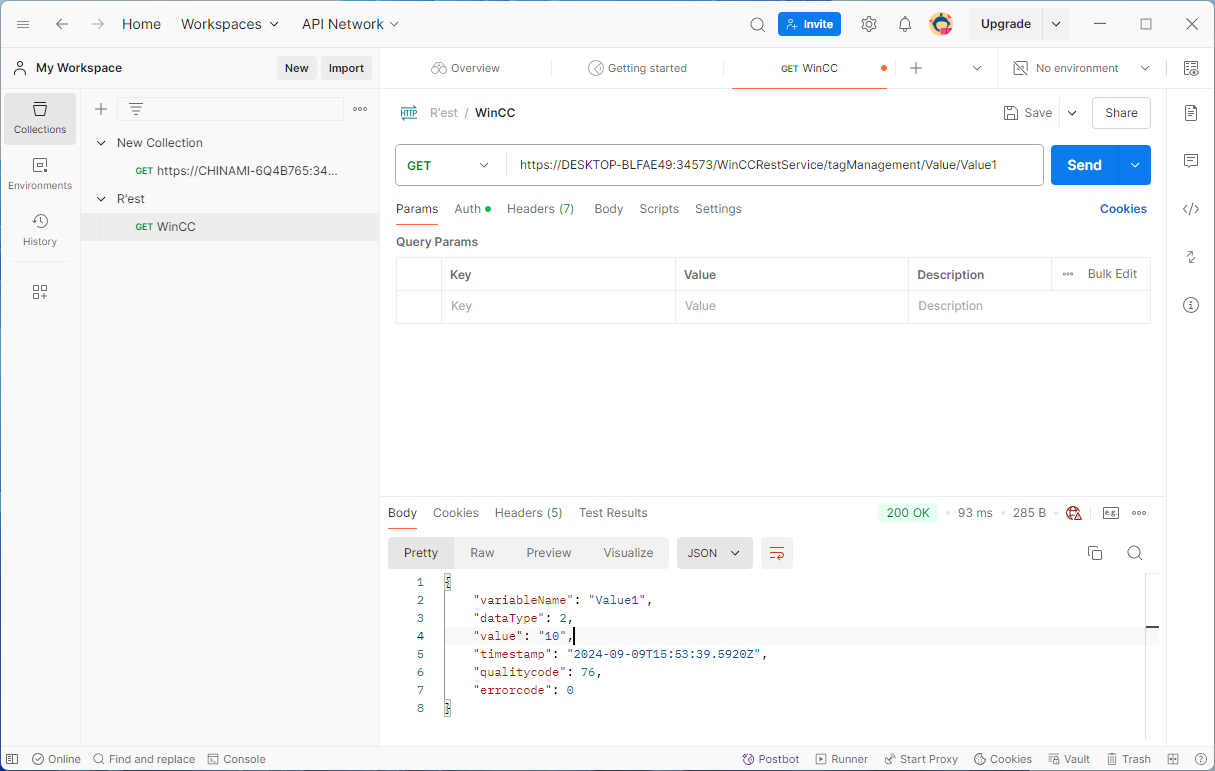
Task: Toggle the sidebar from status bar
Action: pyautogui.click(x=13, y=759)
